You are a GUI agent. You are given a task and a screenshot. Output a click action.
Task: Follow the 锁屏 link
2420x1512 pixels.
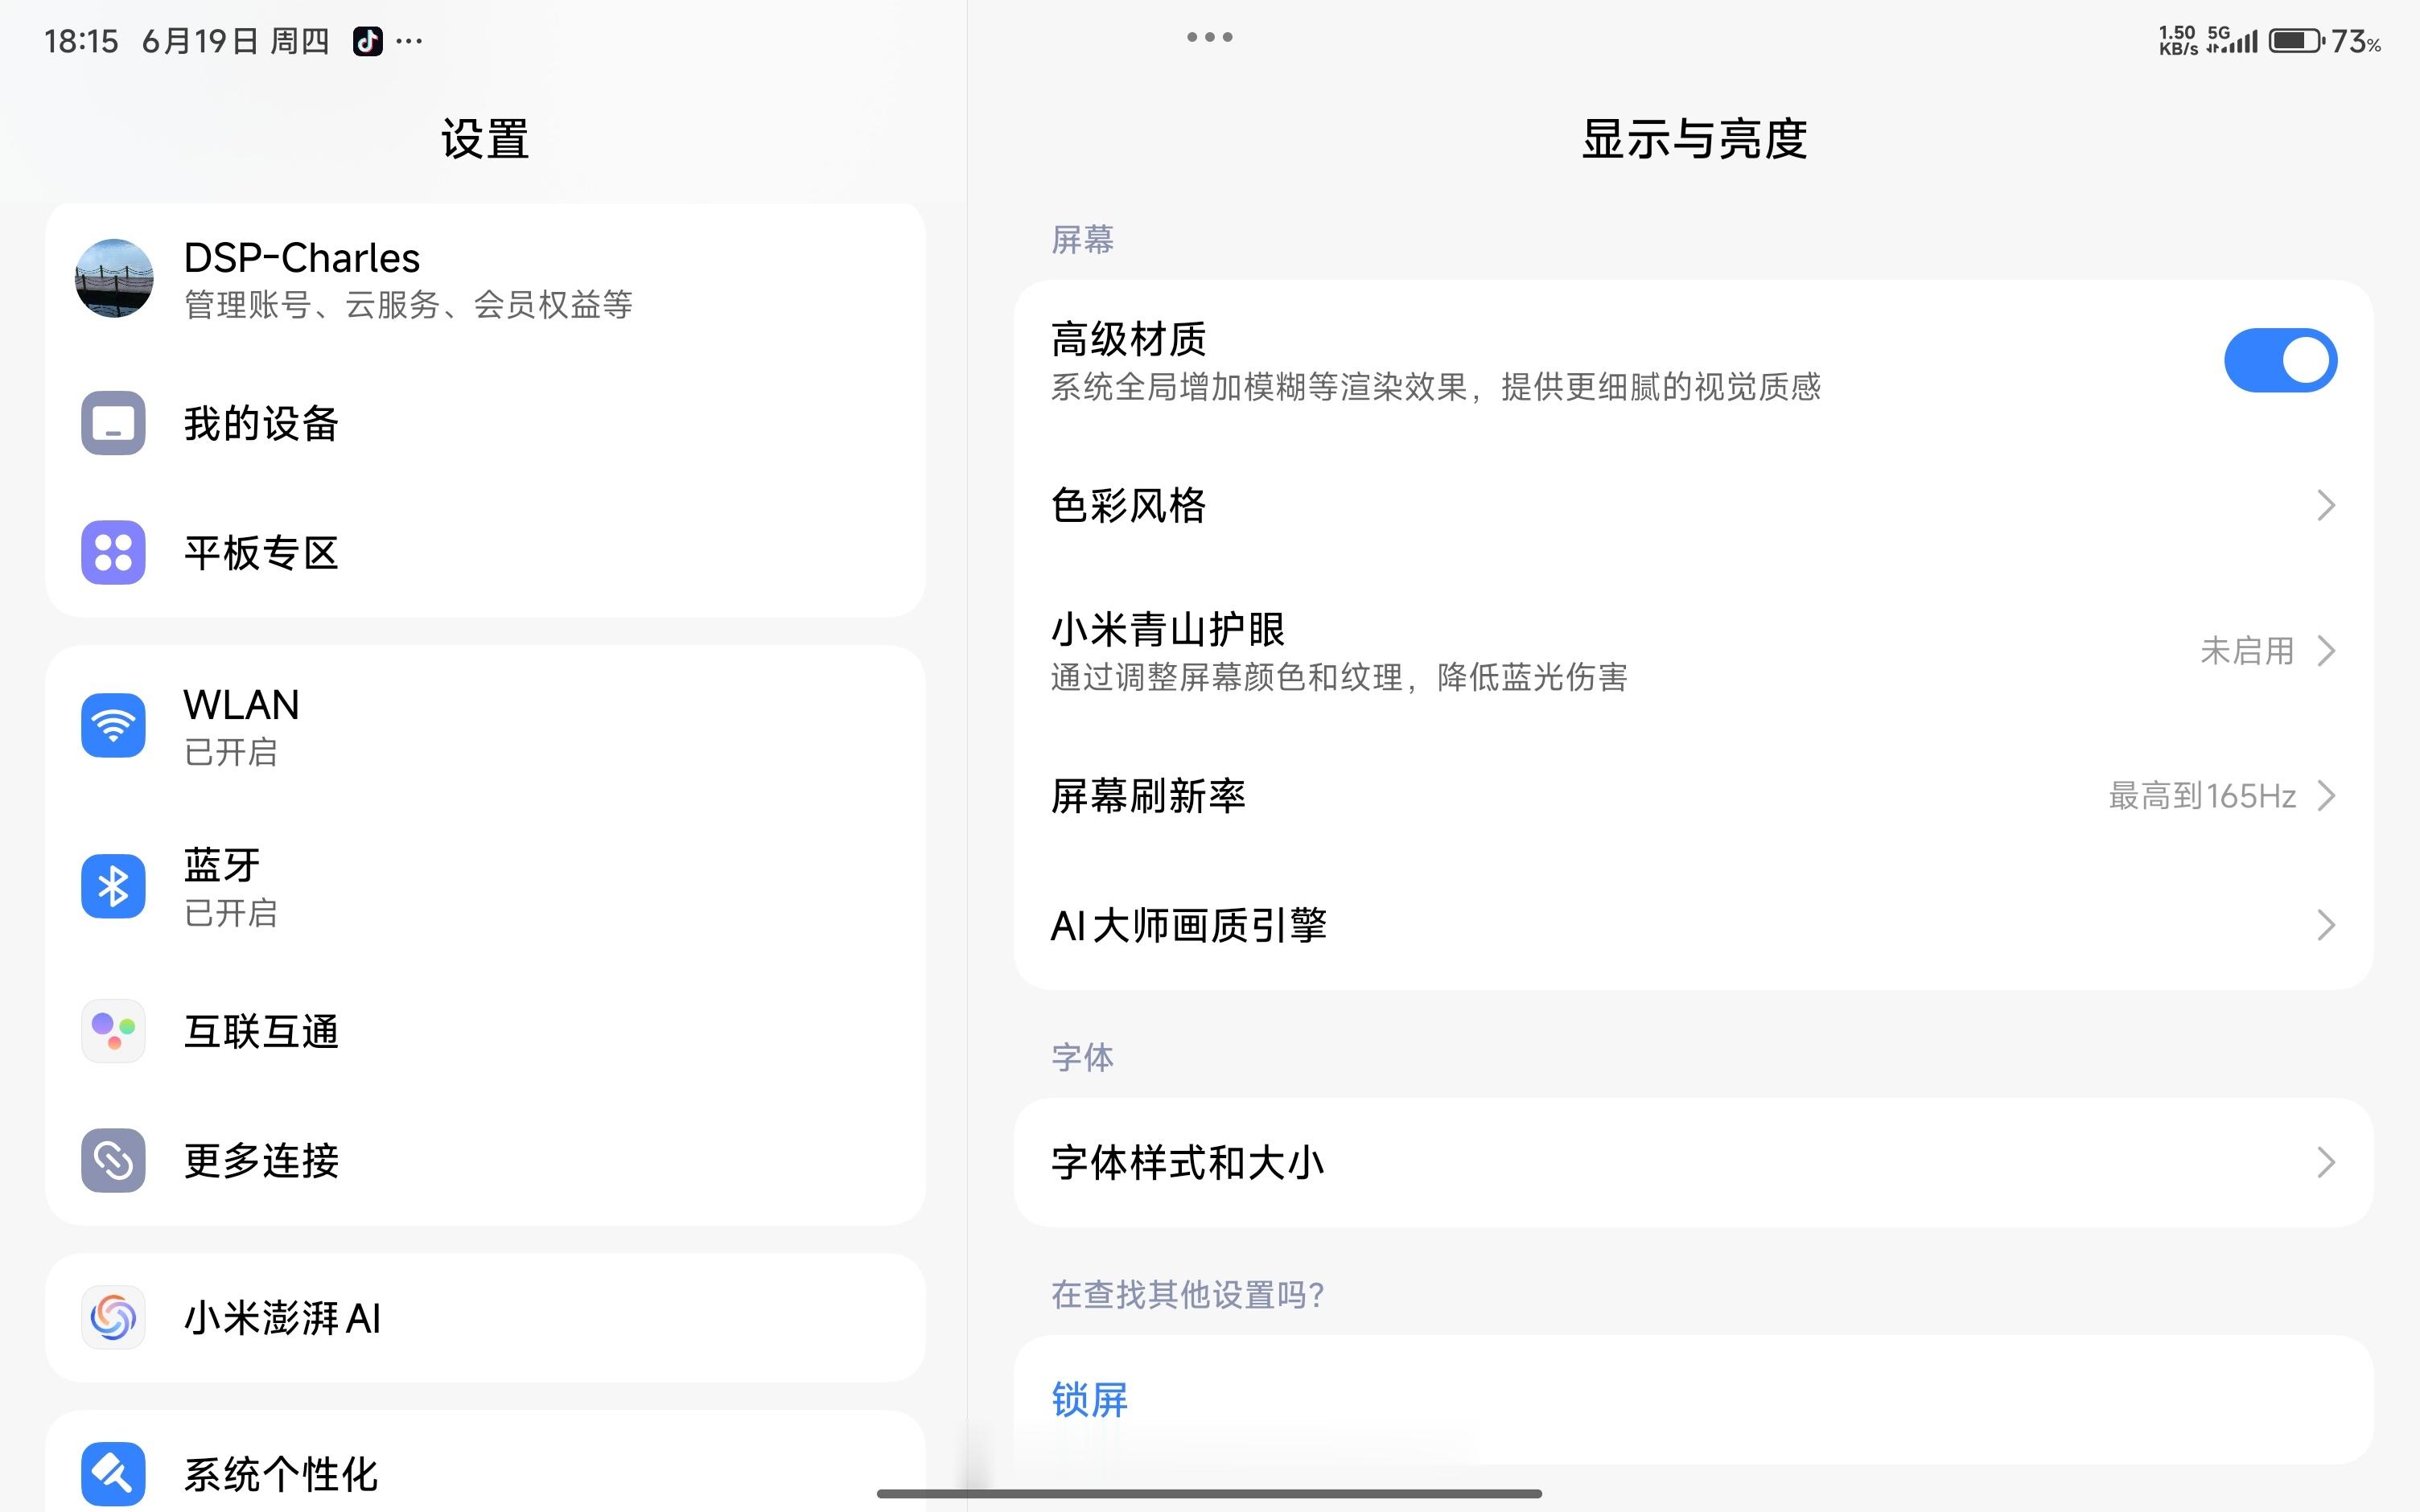(1089, 1399)
